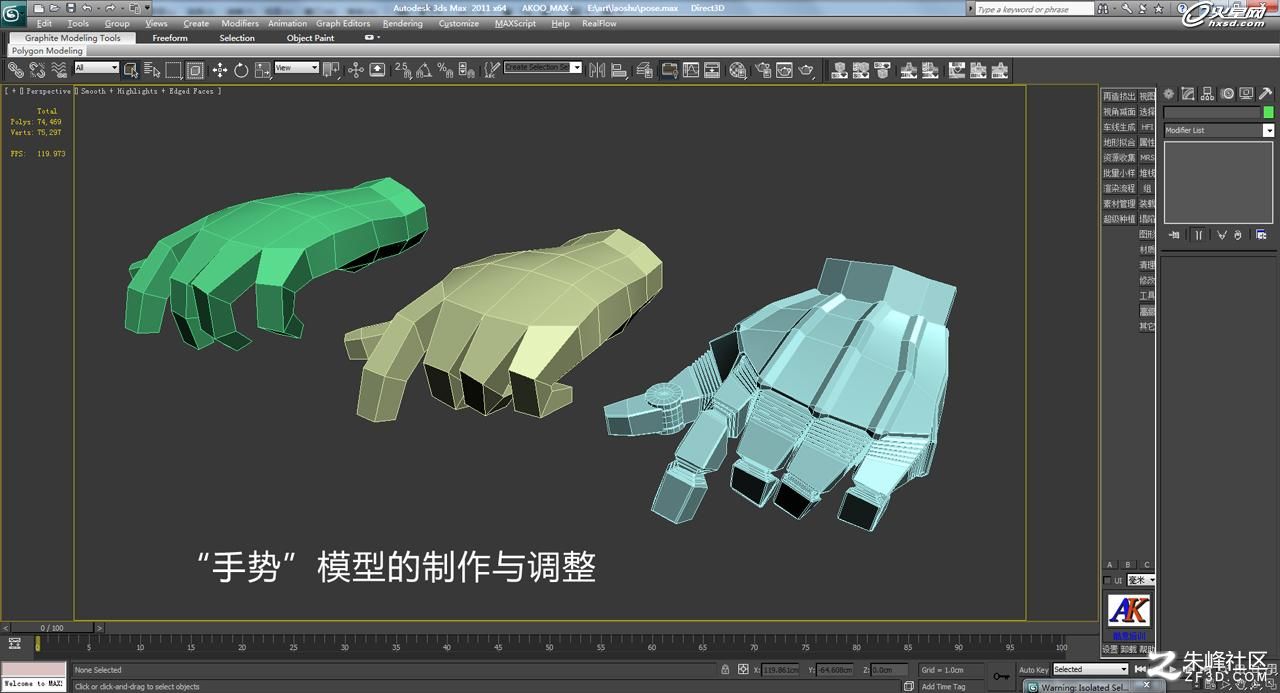Click the 素材管理 script button
This screenshot has width=1280, height=693.
1119,203
